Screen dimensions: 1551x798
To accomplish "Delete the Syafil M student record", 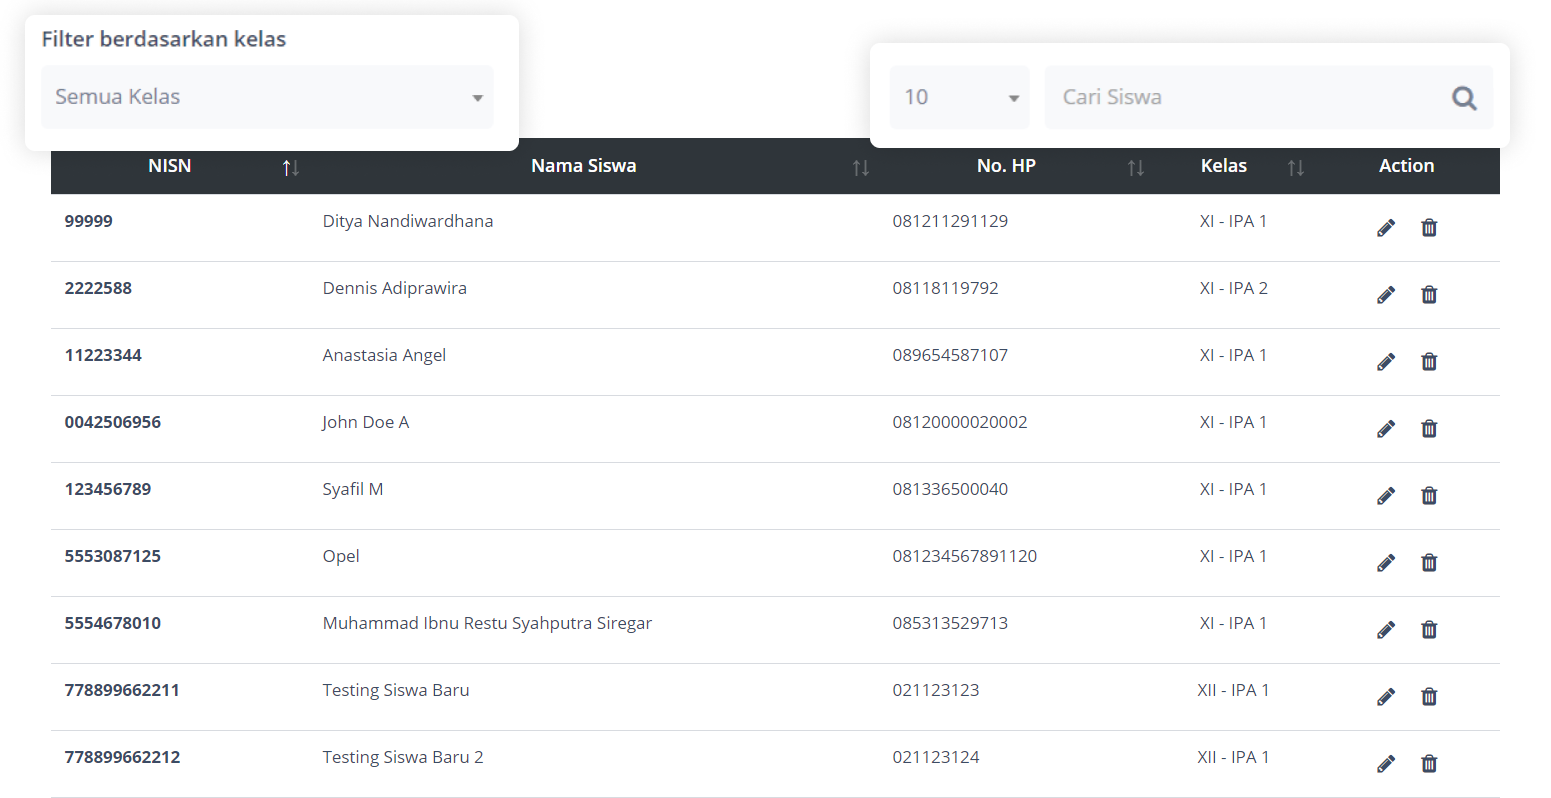I will [x=1429, y=496].
